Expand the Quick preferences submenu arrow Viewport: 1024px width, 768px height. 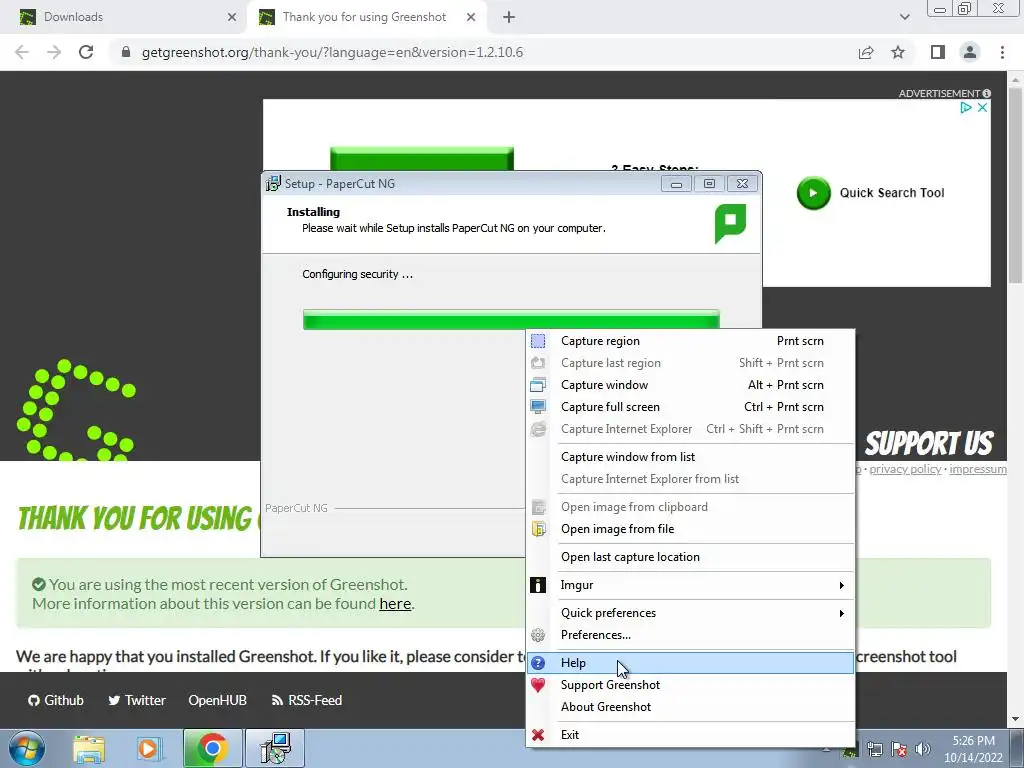point(841,613)
